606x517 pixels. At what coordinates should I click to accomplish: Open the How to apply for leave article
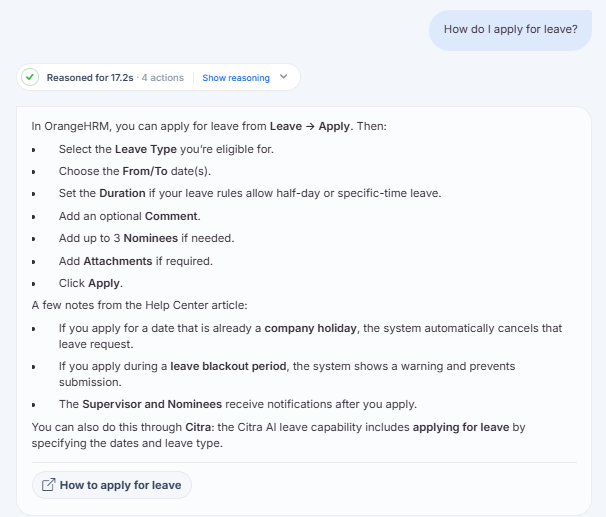click(112, 485)
